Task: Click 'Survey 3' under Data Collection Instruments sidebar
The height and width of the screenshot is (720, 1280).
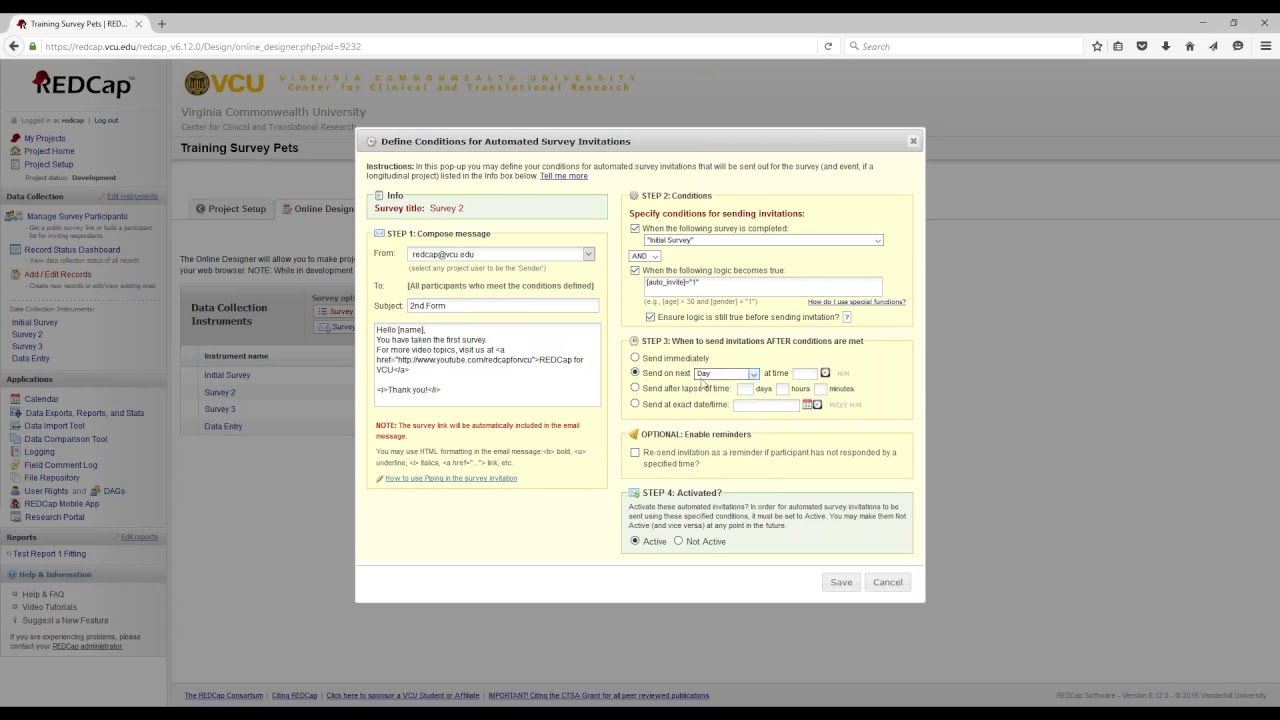Action: click(x=27, y=346)
